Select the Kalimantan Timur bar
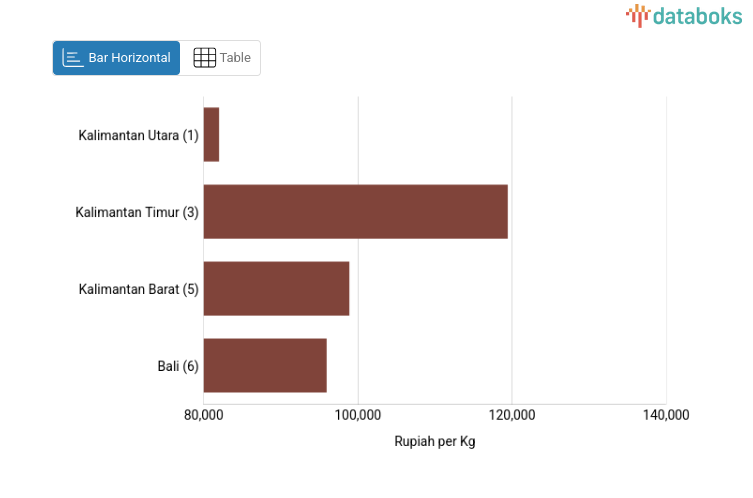This screenshot has width=753, height=498. tap(355, 211)
